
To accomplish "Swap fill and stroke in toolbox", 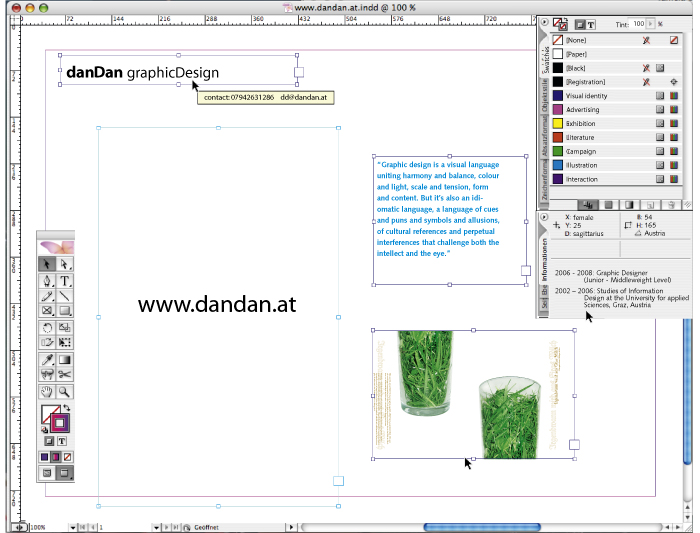I will 67,408.
